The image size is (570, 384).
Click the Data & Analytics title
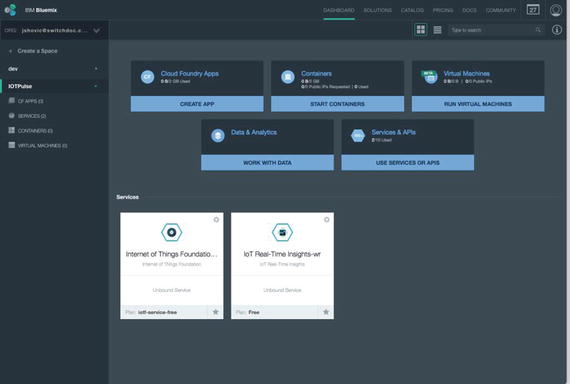click(254, 132)
